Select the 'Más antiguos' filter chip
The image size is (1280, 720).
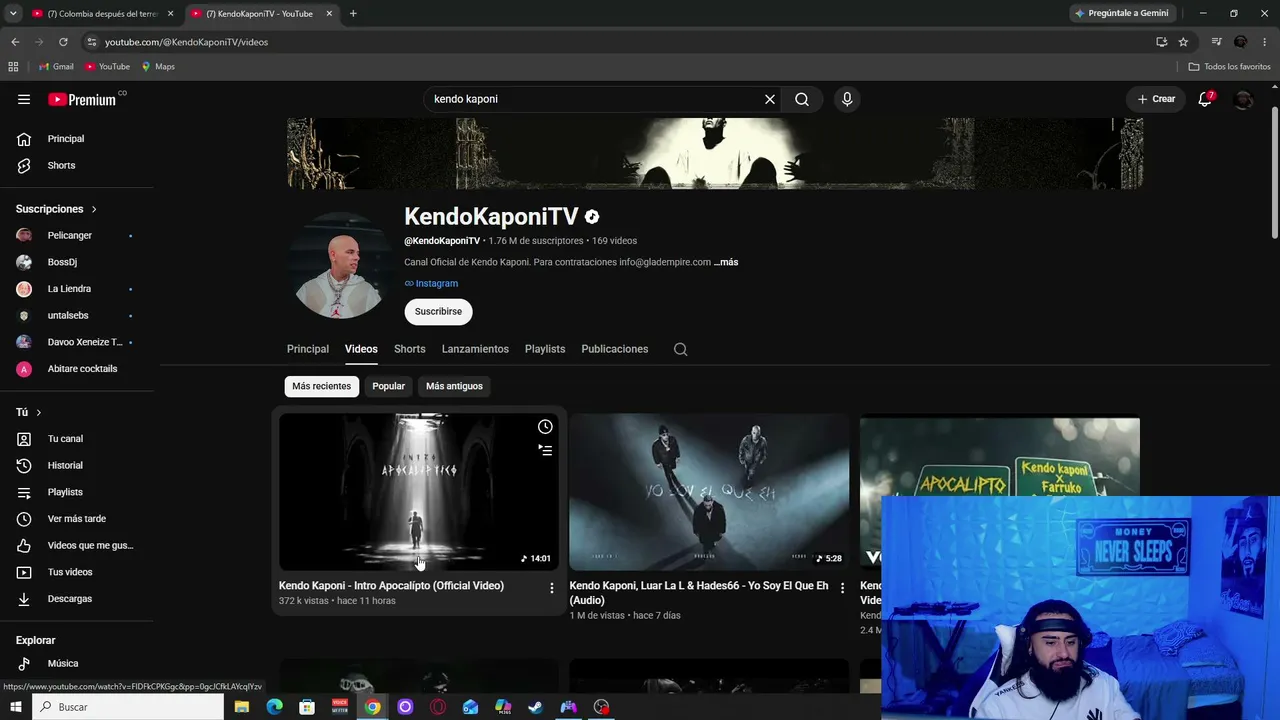[x=454, y=386]
